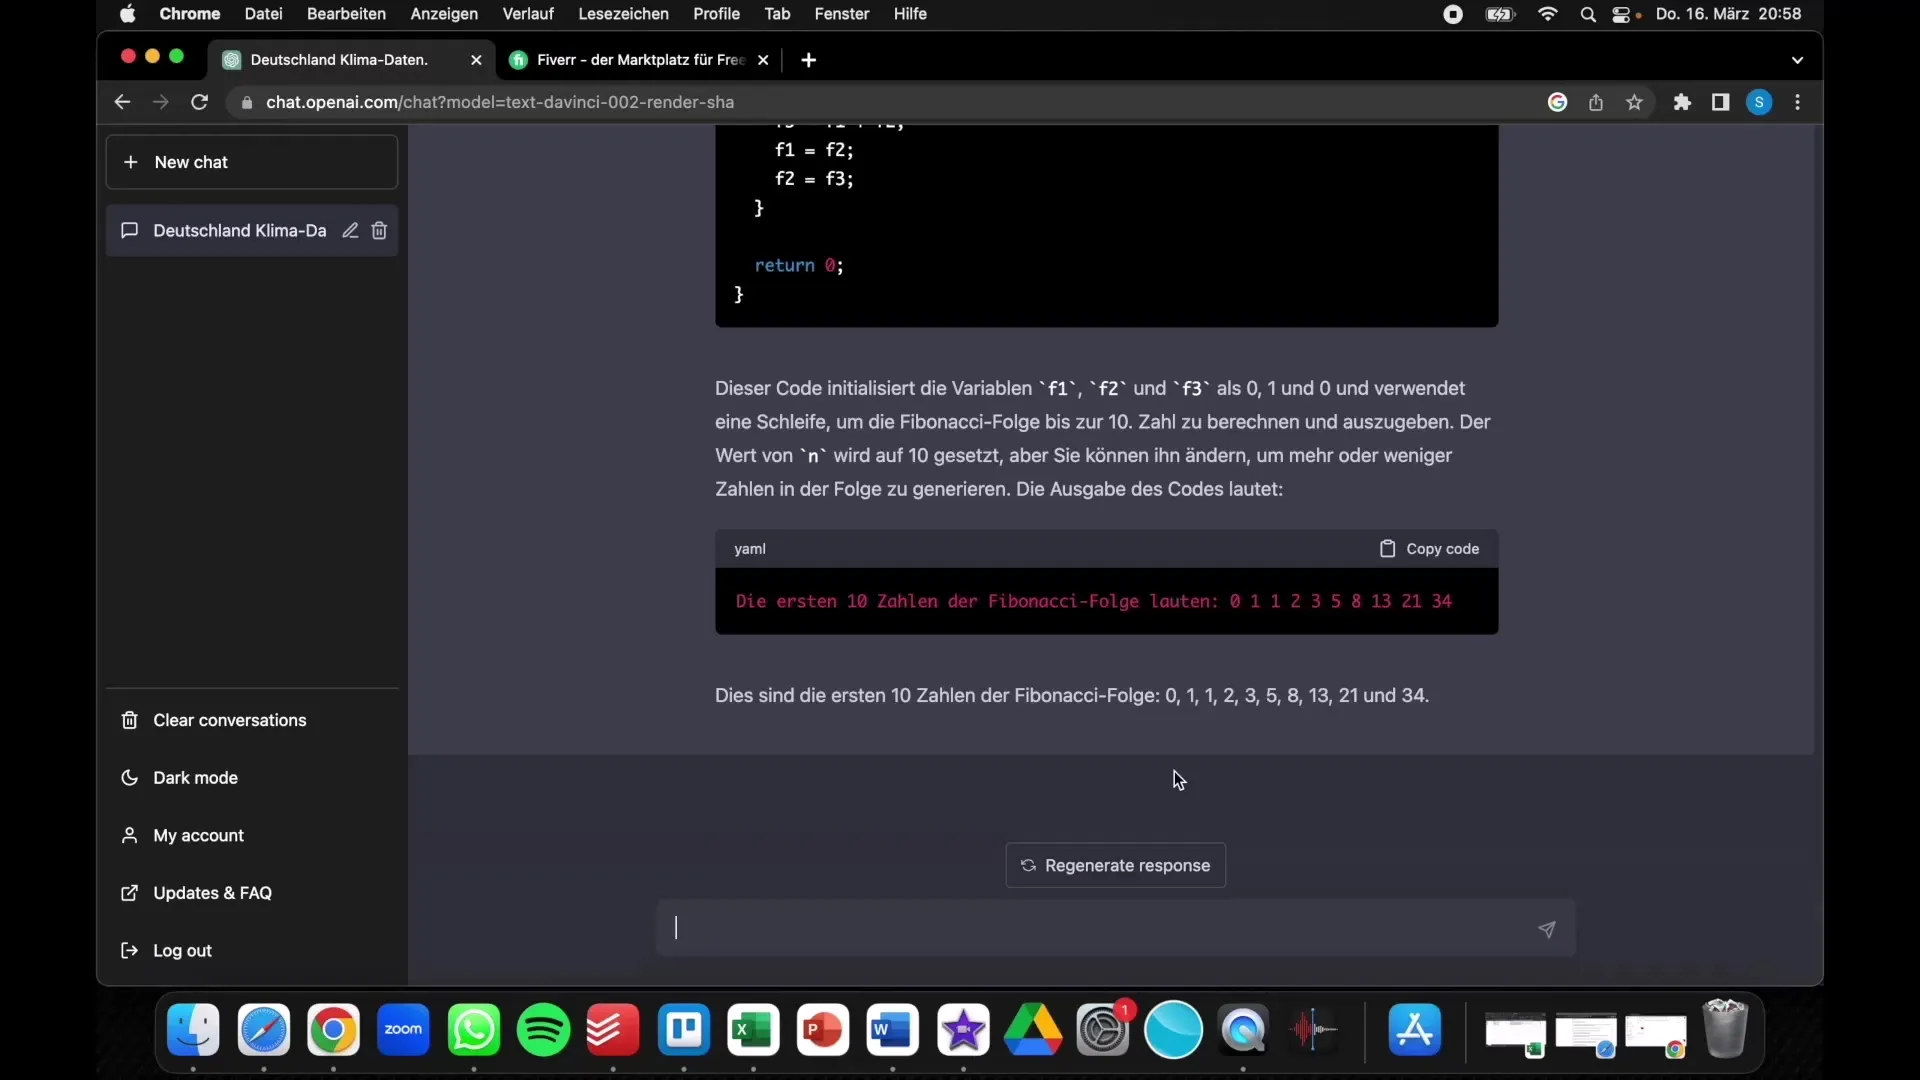Open New chat option
The image size is (1920, 1080).
[252, 161]
